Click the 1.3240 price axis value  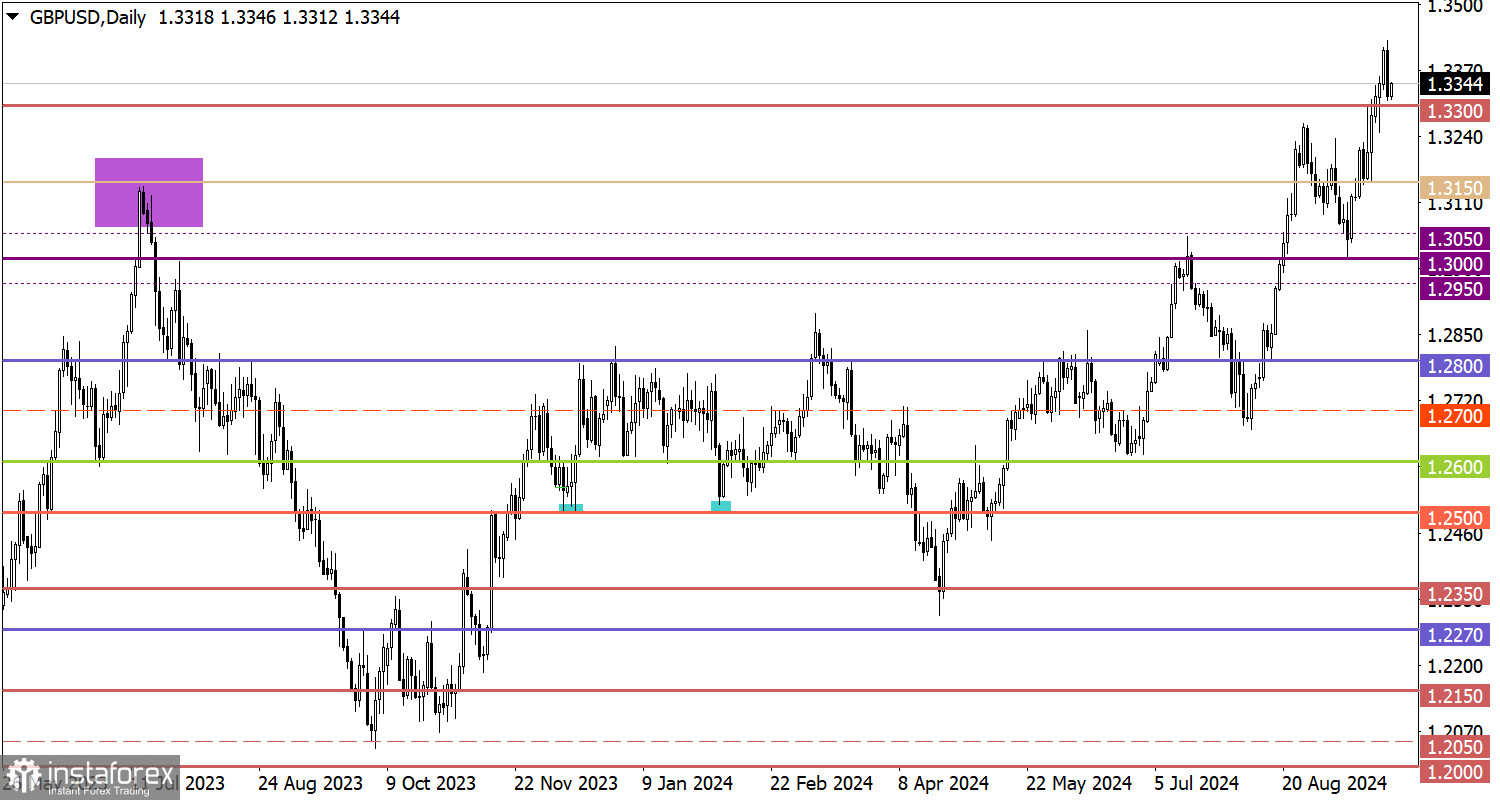1455,137
